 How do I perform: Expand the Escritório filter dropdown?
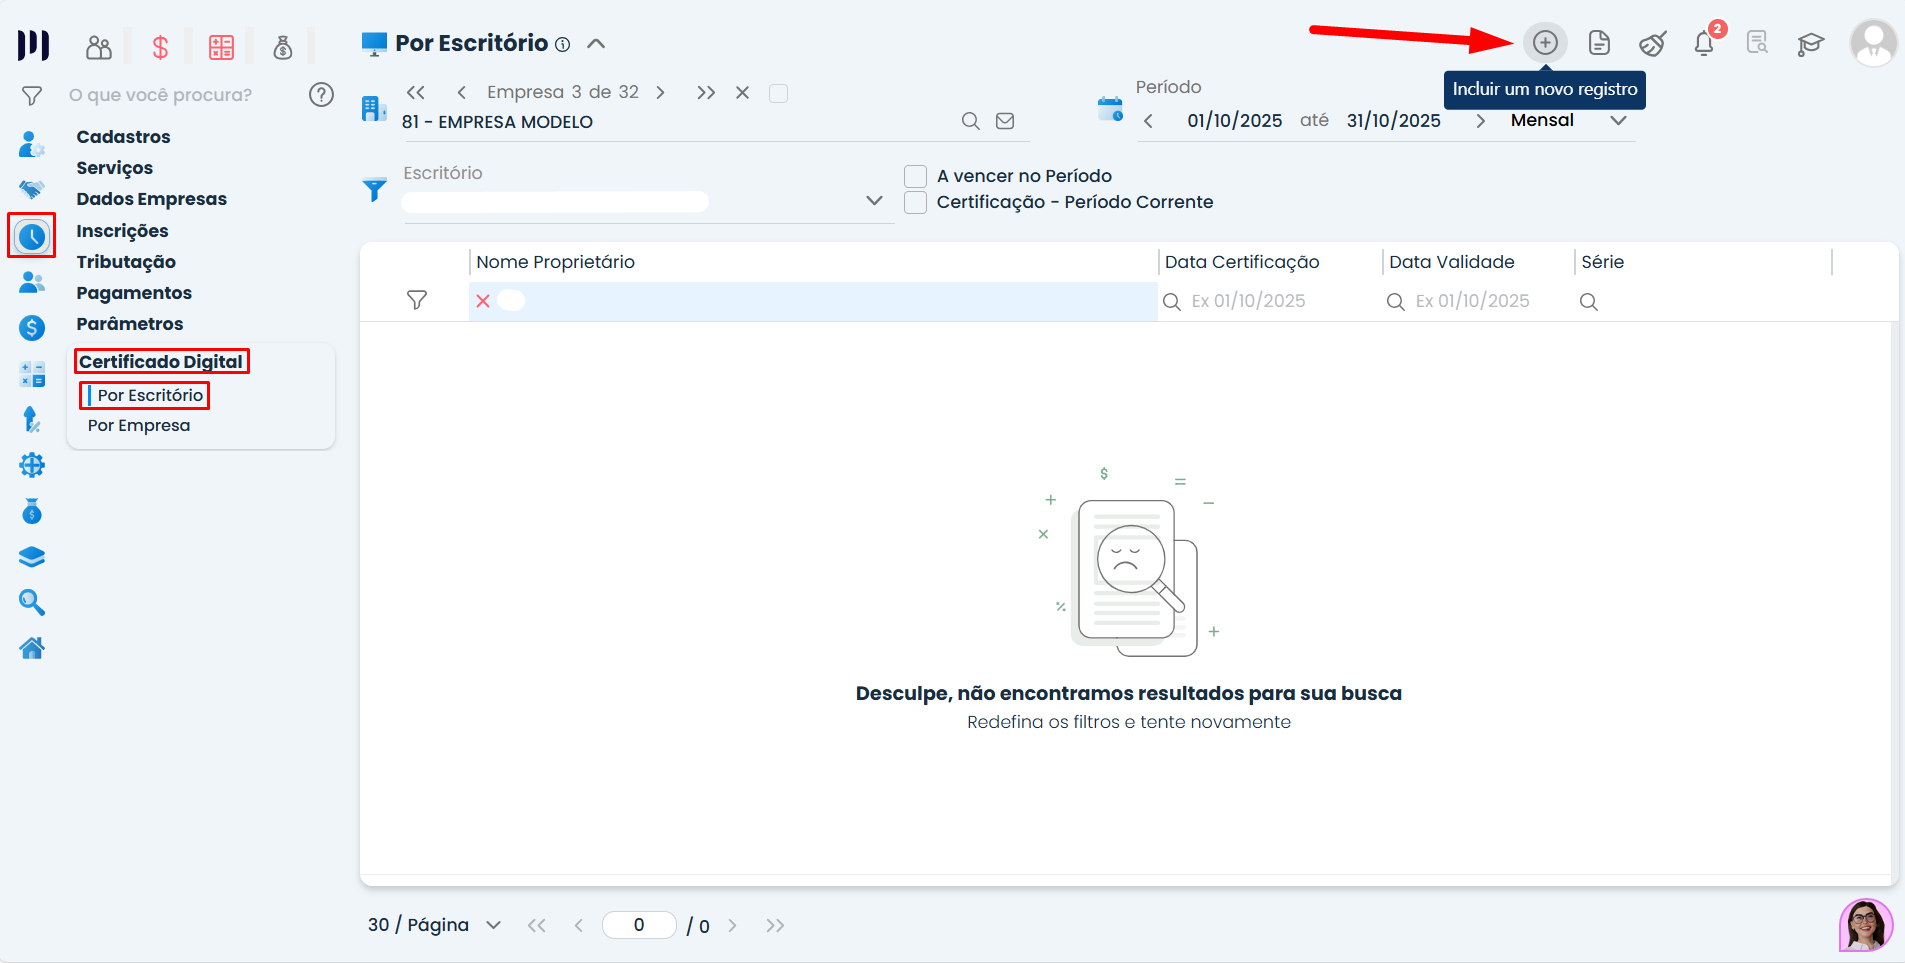point(874,200)
